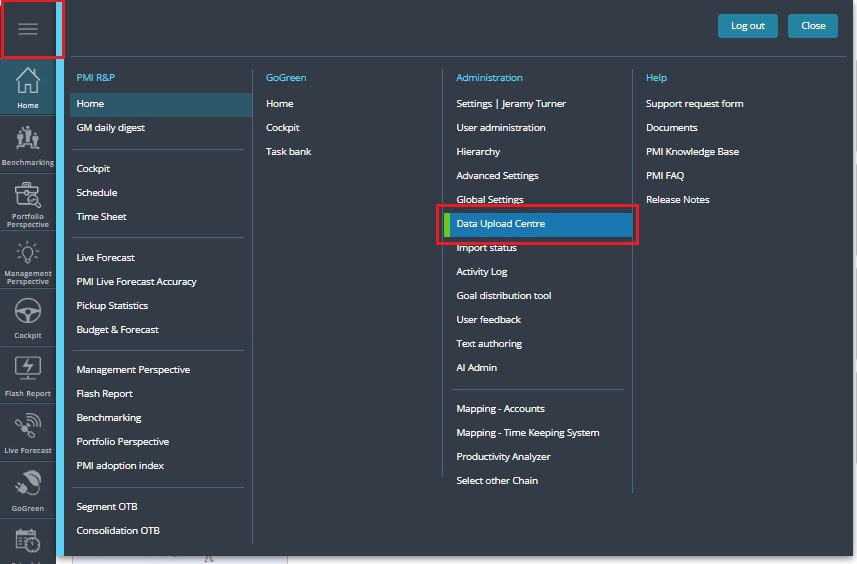Open Schedule menu item
Screen dimensions: 857x564
click(97, 193)
